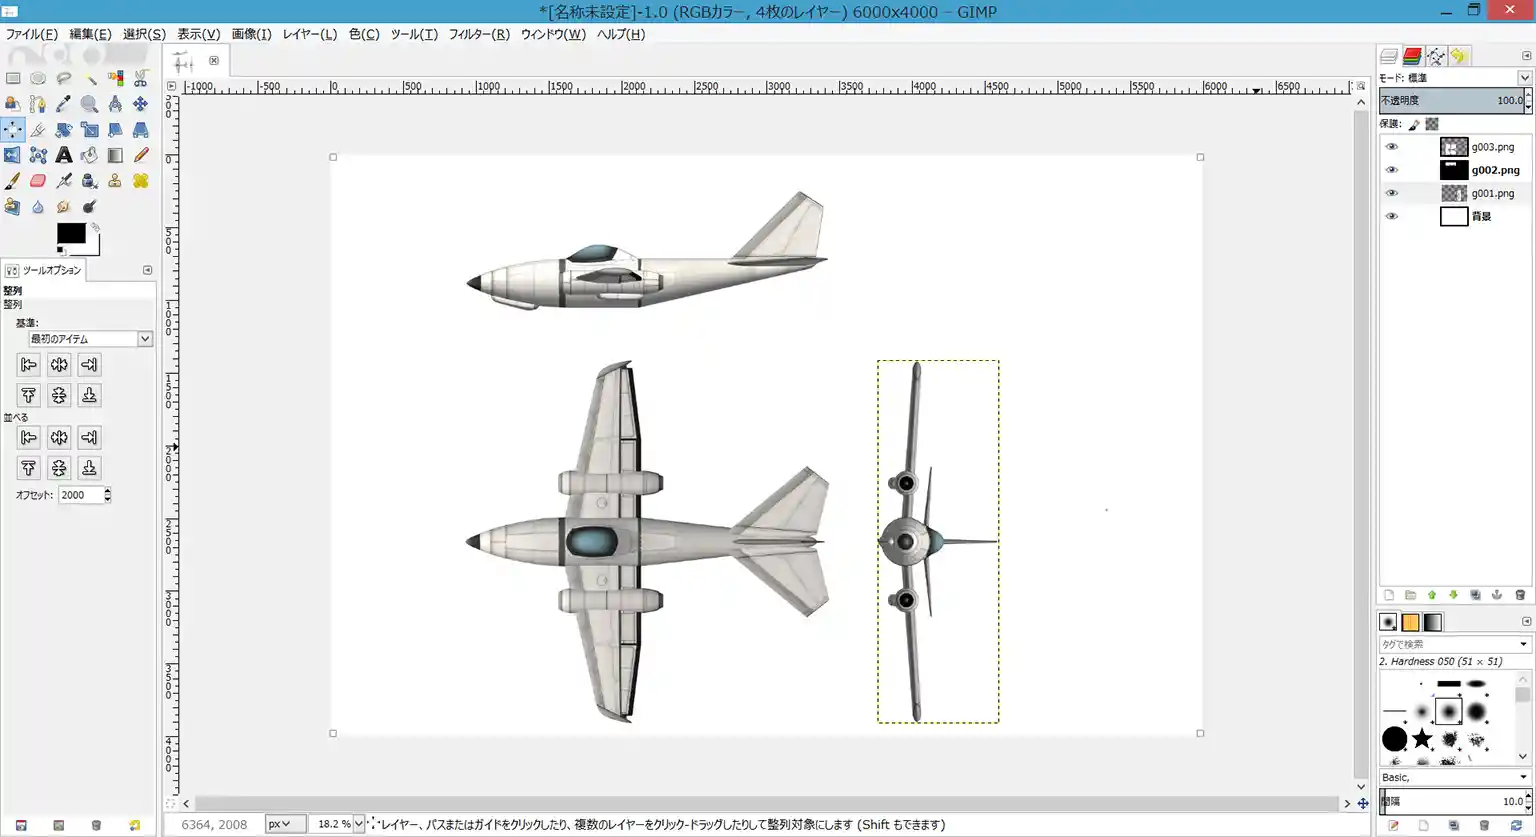Screen dimensions: 1536x837
Task: Open the layer モード 標準 dropdown
Action: [x=1456, y=77]
